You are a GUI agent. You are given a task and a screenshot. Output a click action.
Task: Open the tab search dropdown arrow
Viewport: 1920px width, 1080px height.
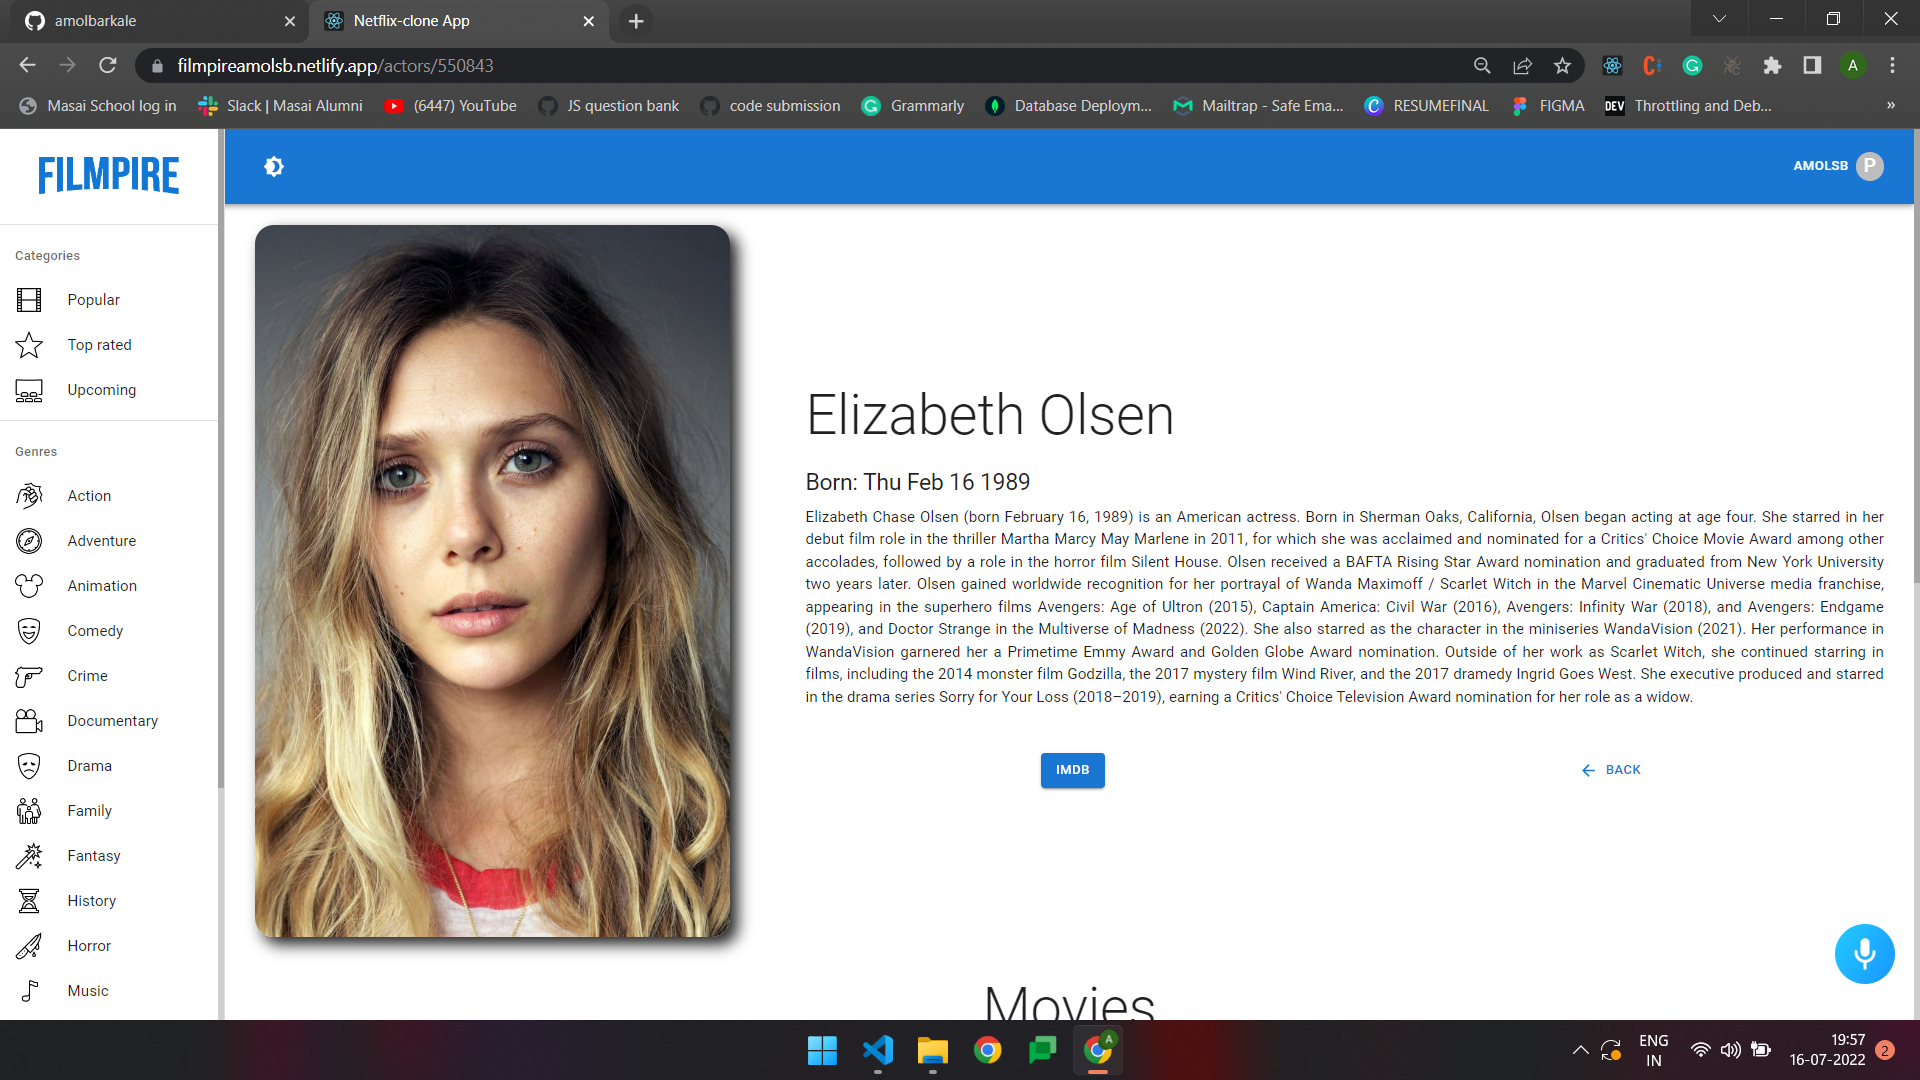pos(1719,19)
